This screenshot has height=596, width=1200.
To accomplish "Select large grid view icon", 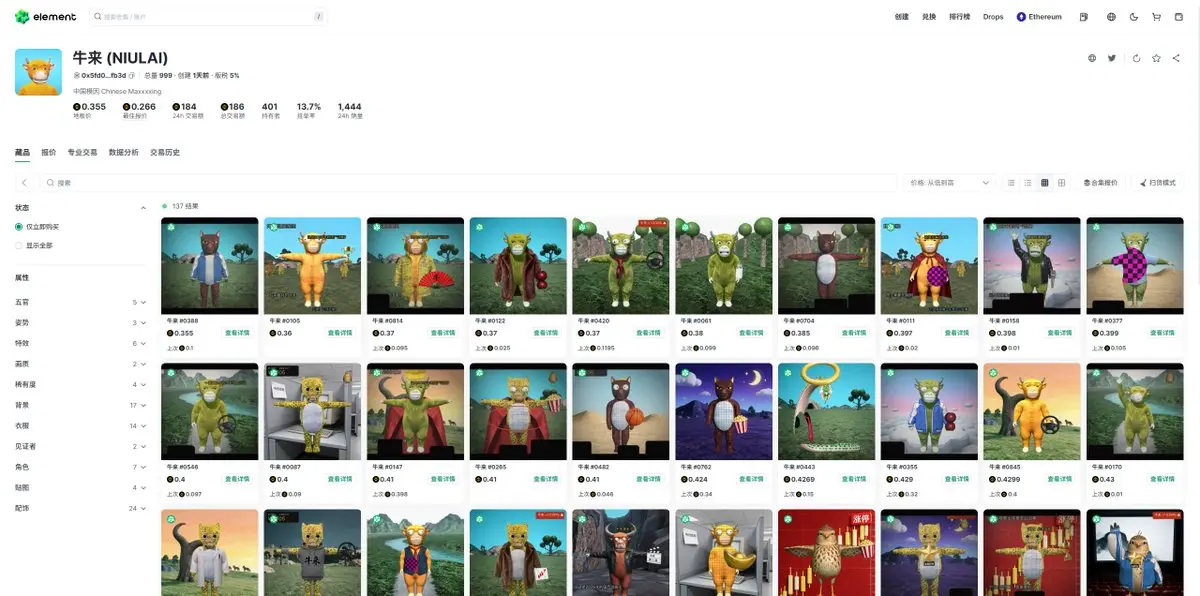I will click(1062, 183).
